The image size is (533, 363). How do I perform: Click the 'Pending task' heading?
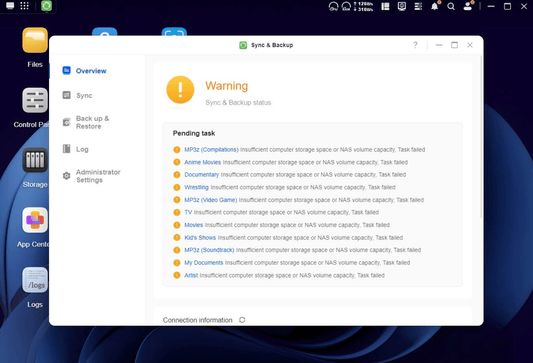(x=194, y=133)
